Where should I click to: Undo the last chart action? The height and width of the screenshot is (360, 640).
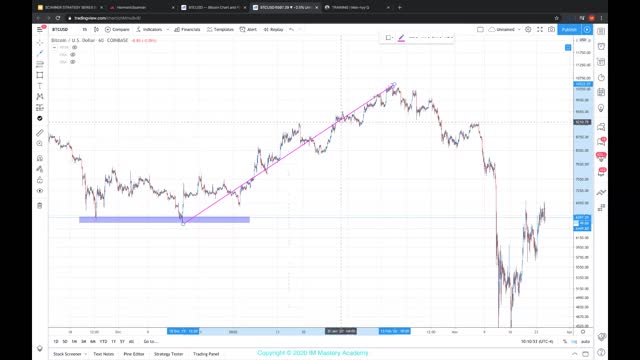pos(291,29)
